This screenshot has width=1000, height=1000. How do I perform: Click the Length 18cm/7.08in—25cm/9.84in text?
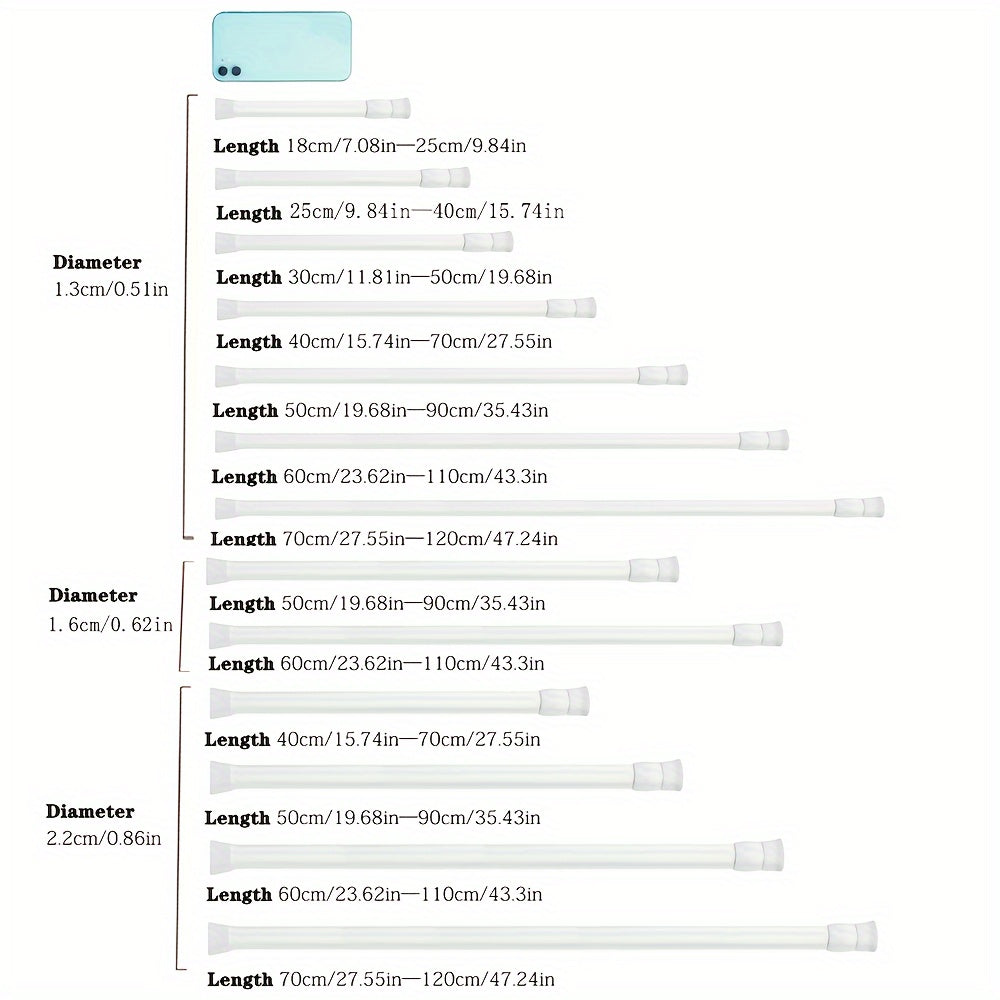point(370,146)
